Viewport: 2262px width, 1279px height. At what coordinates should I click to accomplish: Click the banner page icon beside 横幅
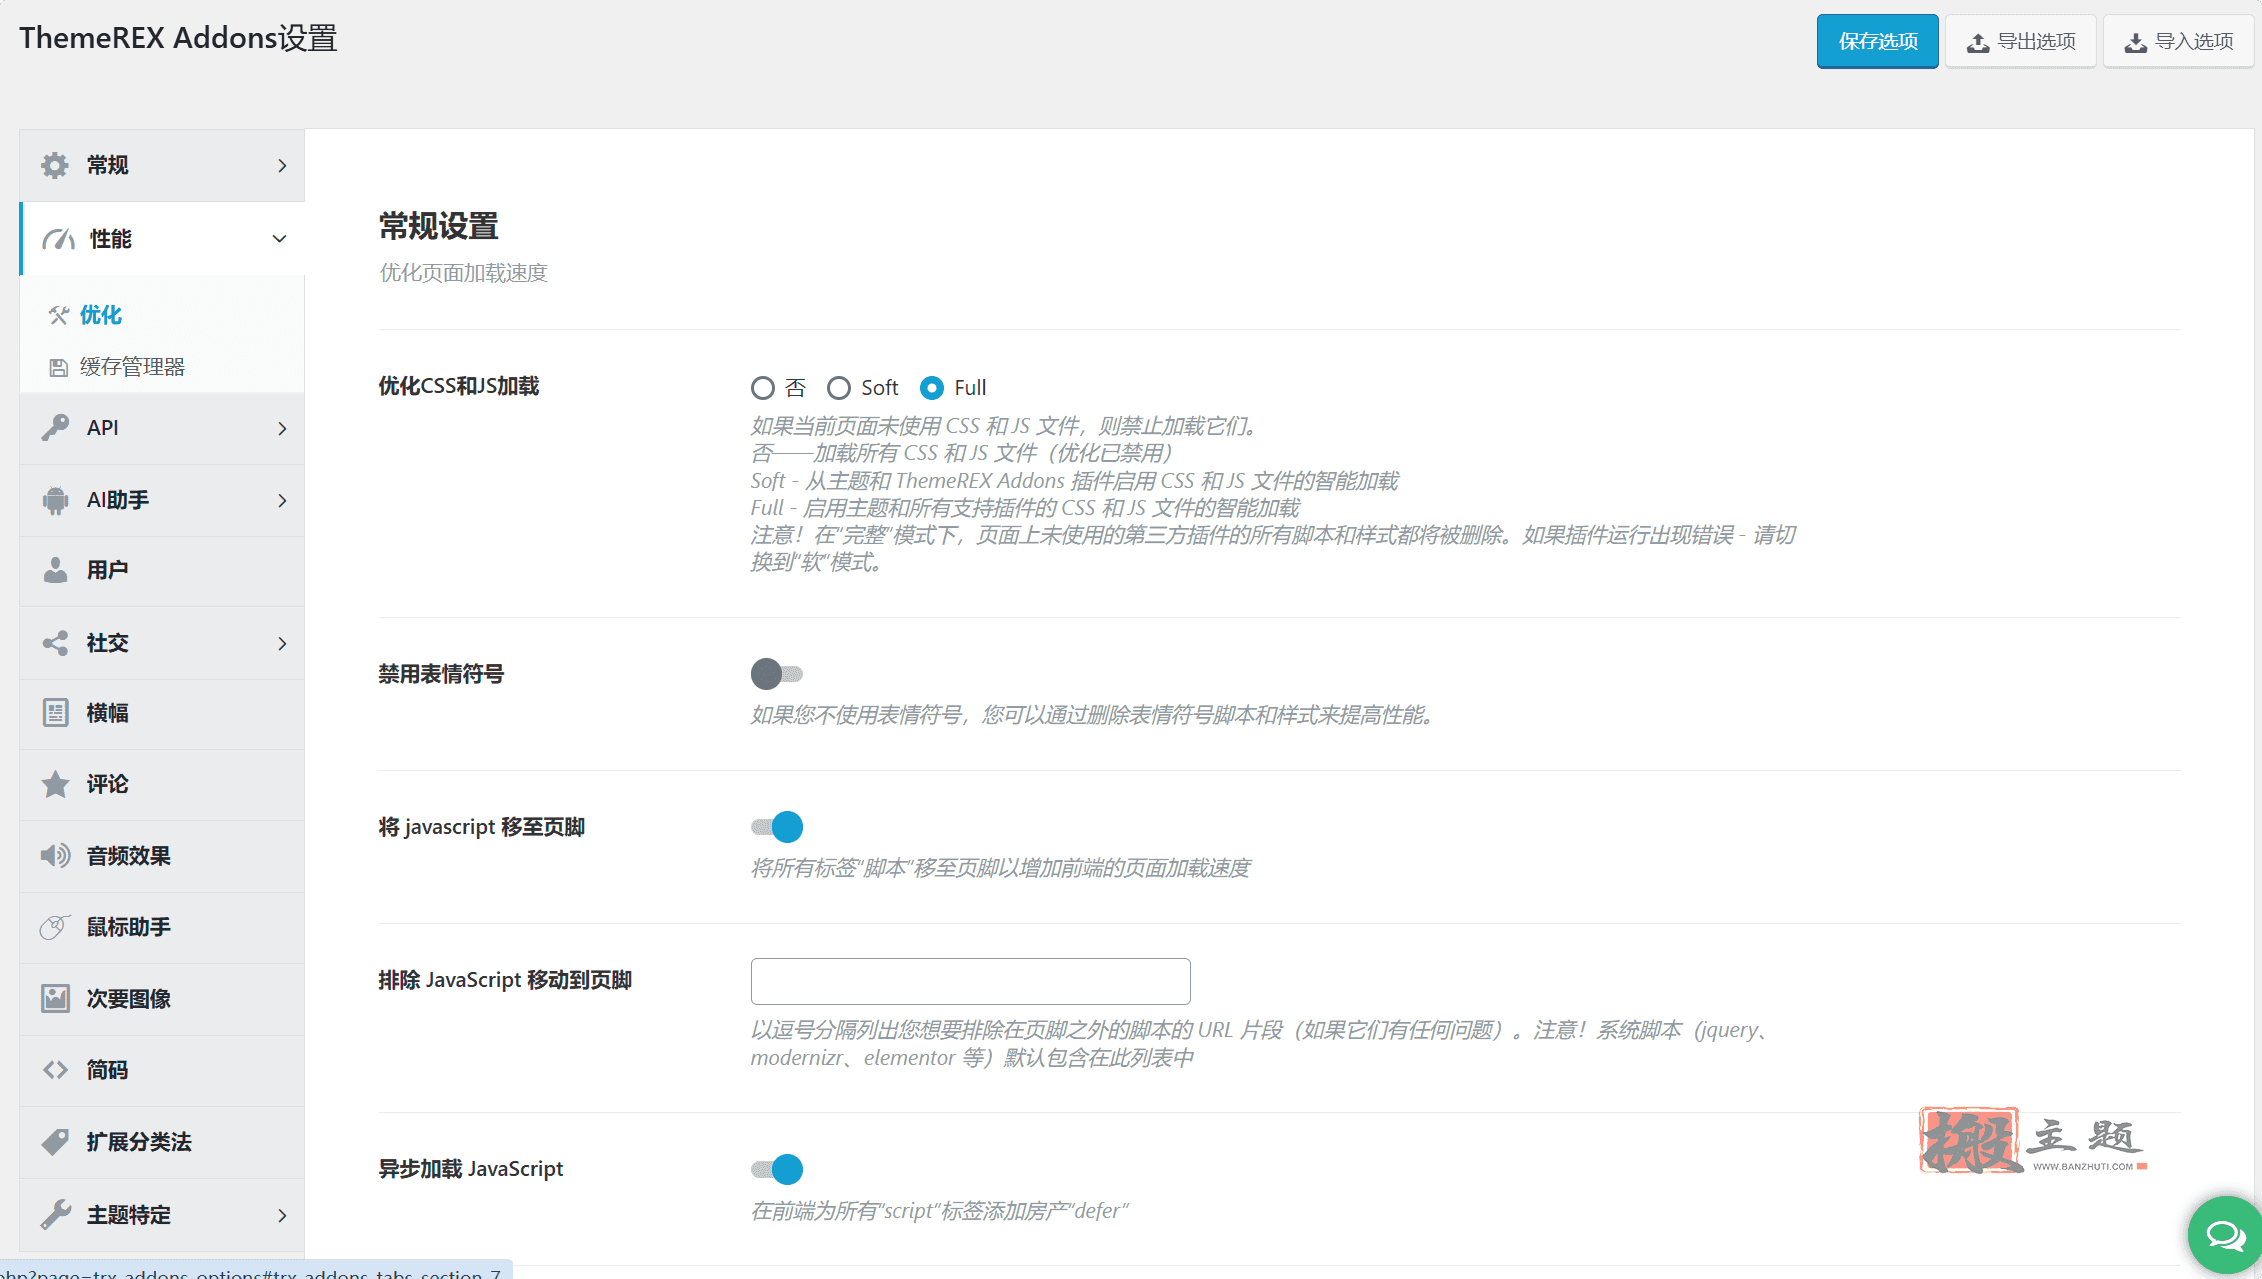[55, 713]
